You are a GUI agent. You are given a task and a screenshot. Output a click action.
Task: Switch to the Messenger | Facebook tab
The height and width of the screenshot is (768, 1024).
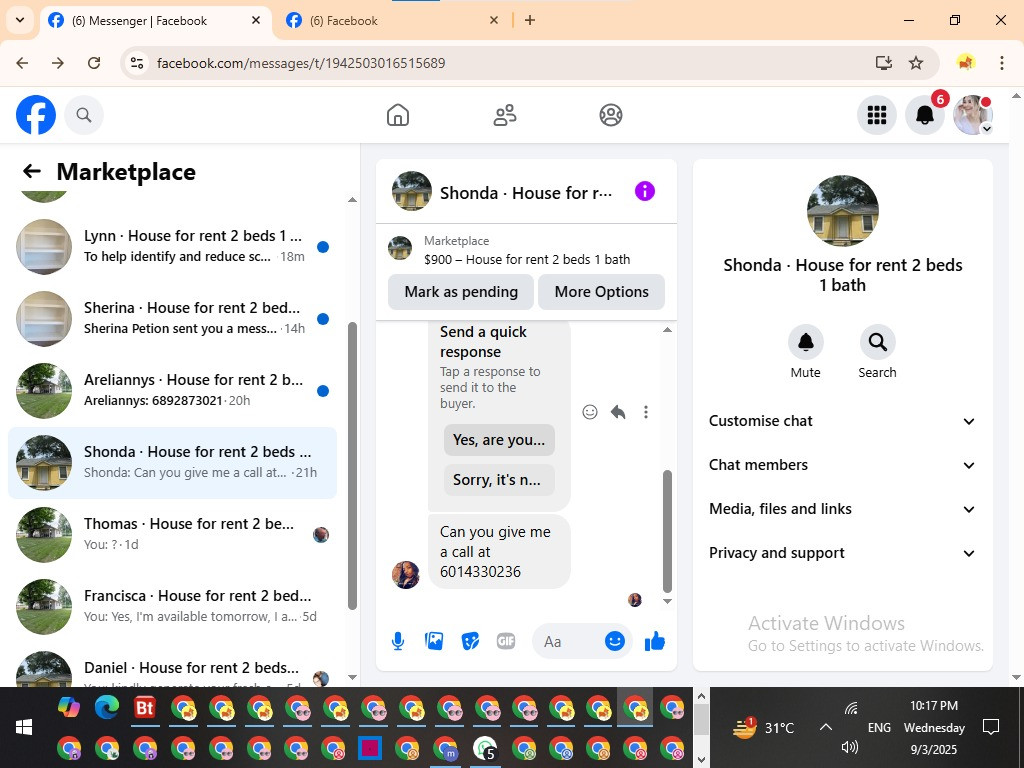pyautogui.click(x=155, y=21)
